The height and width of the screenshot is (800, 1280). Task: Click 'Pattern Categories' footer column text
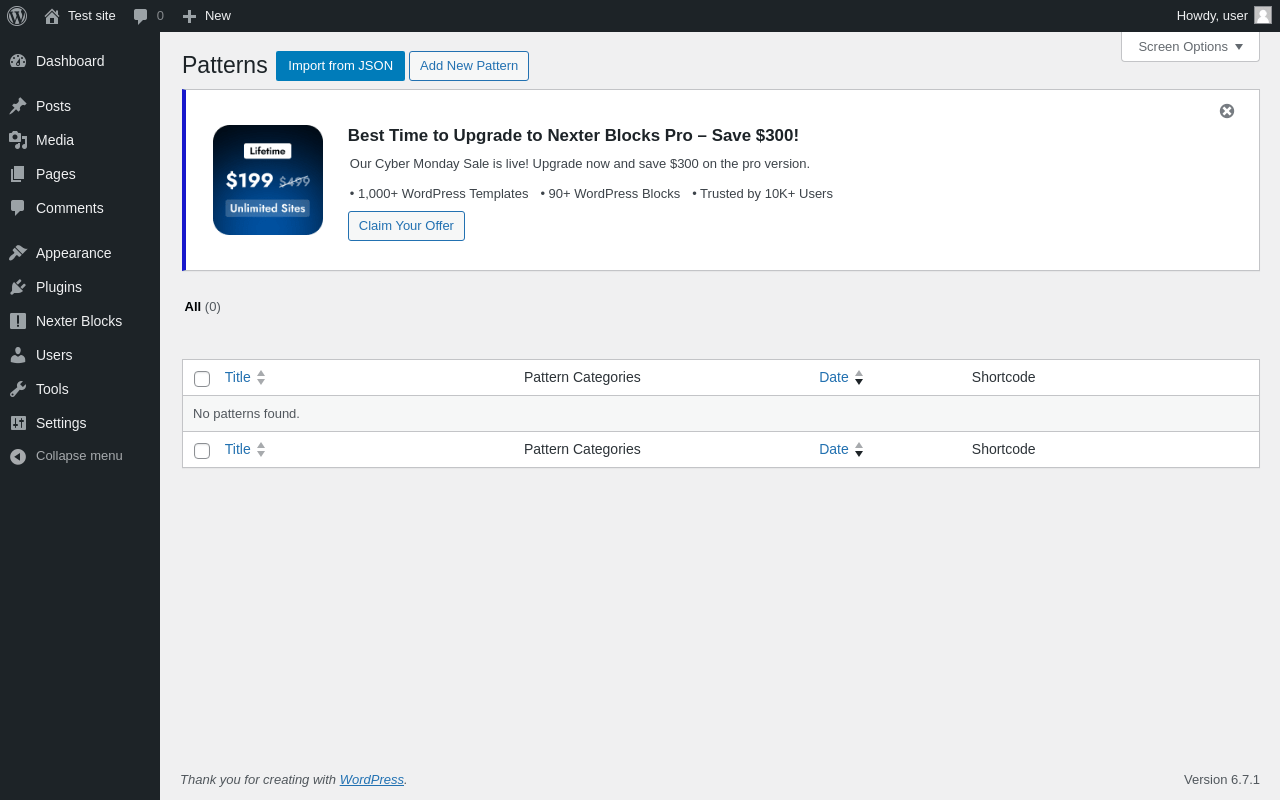[582, 449]
